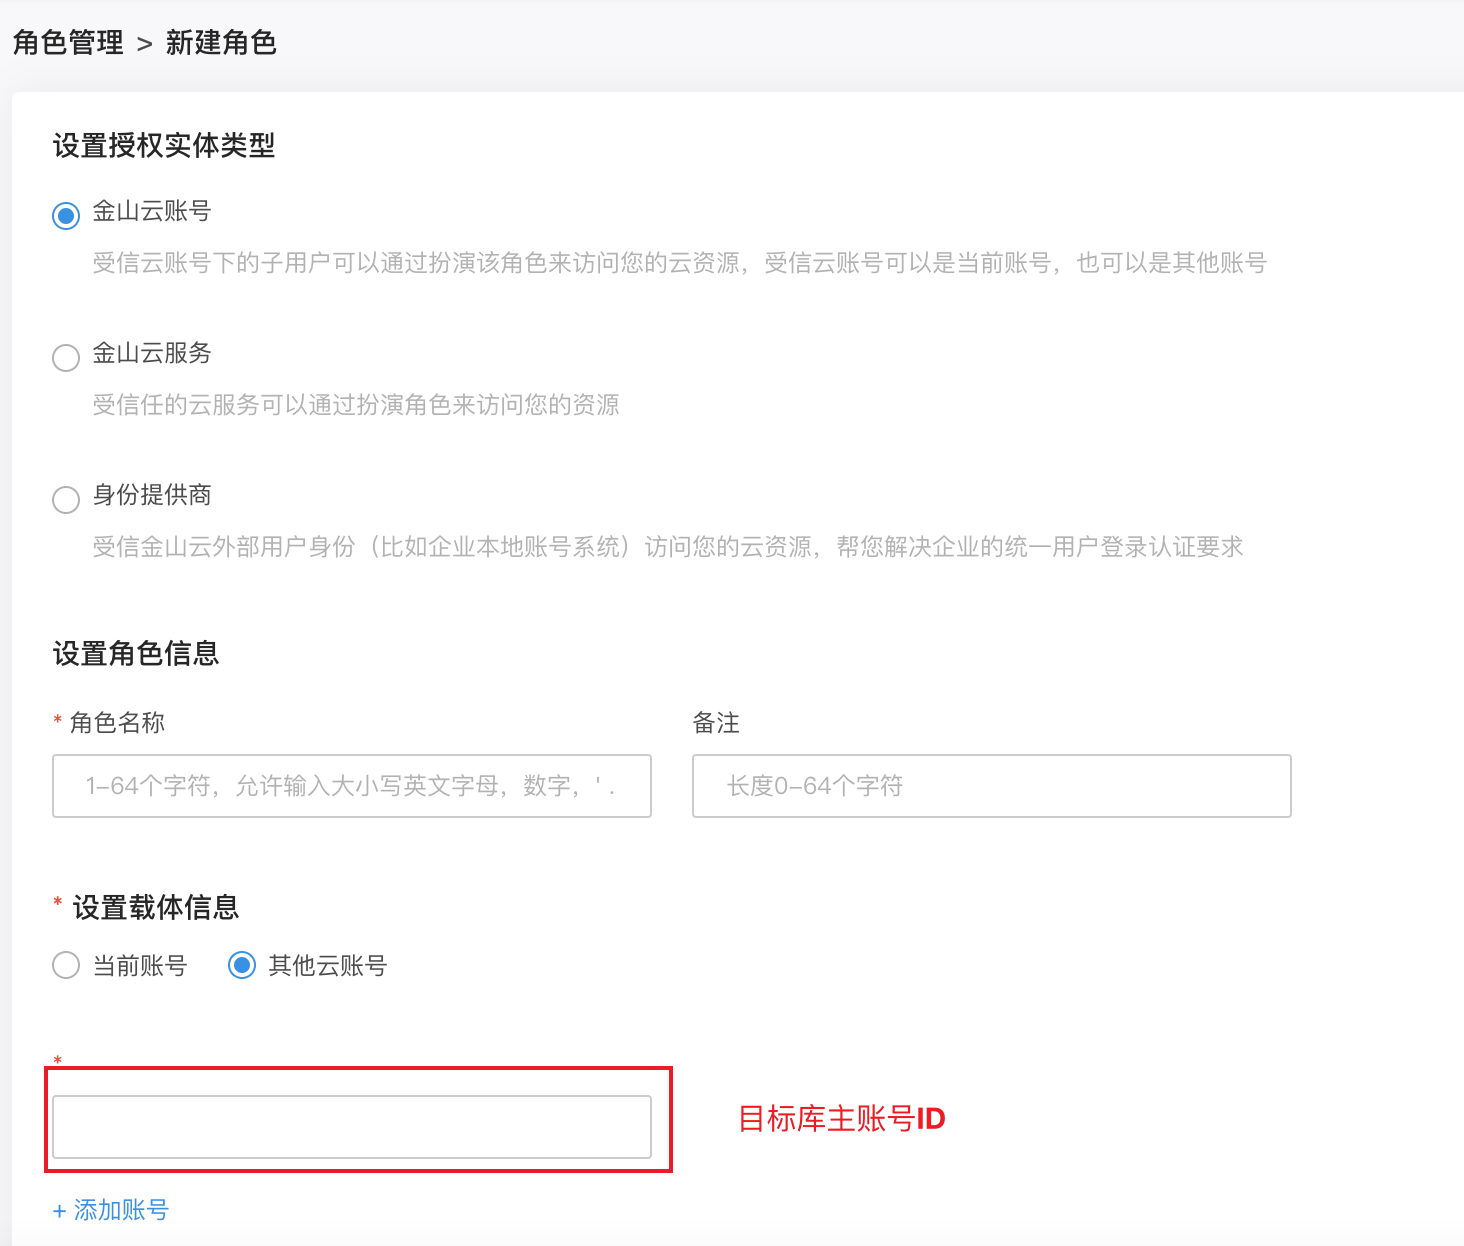
Task: Click the 设置授权实体类型 section heading
Action: (164, 146)
